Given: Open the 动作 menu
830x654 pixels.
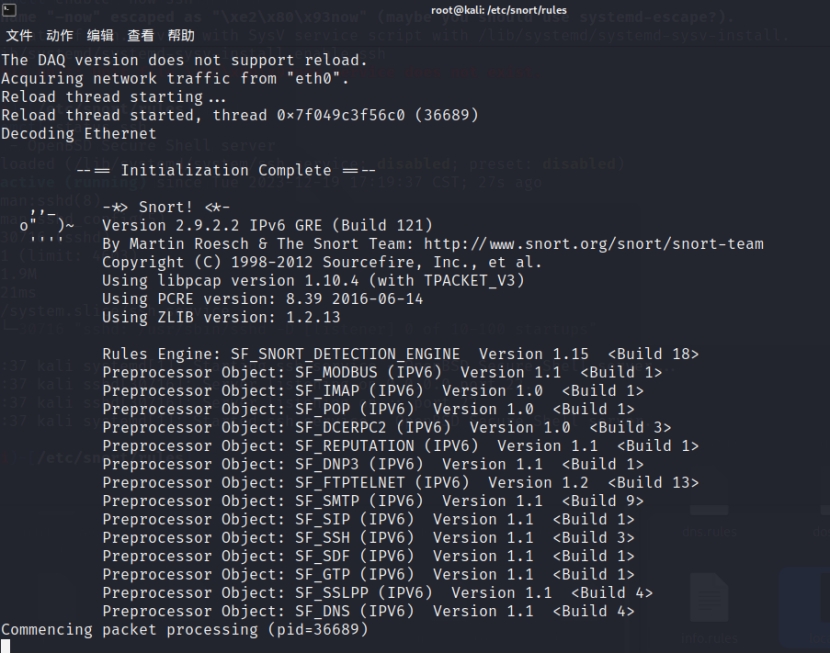Looking at the screenshot, I should click(x=59, y=36).
